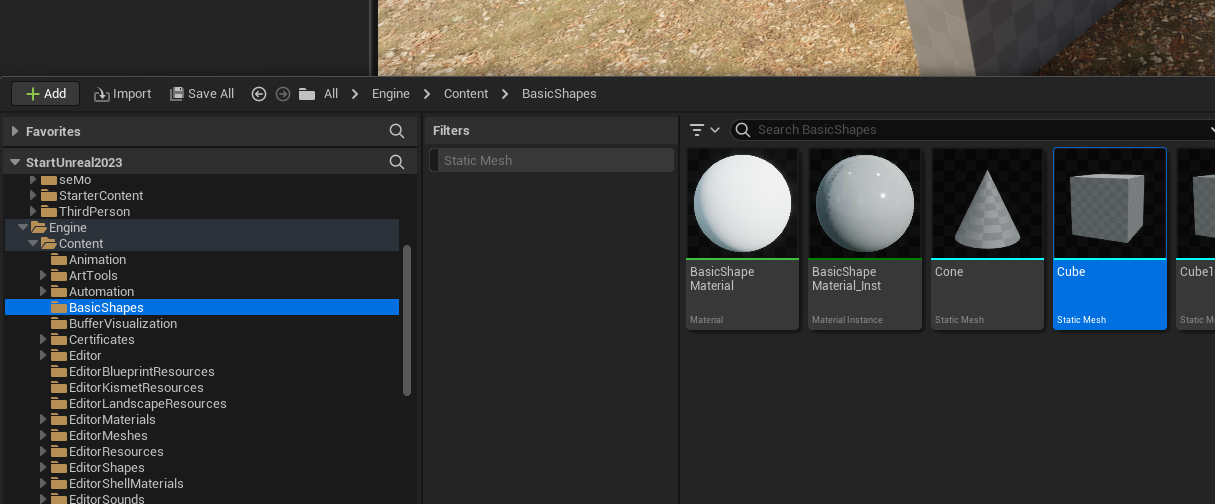Open the arrow menu after Engine breadcrumb

(427, 94)
